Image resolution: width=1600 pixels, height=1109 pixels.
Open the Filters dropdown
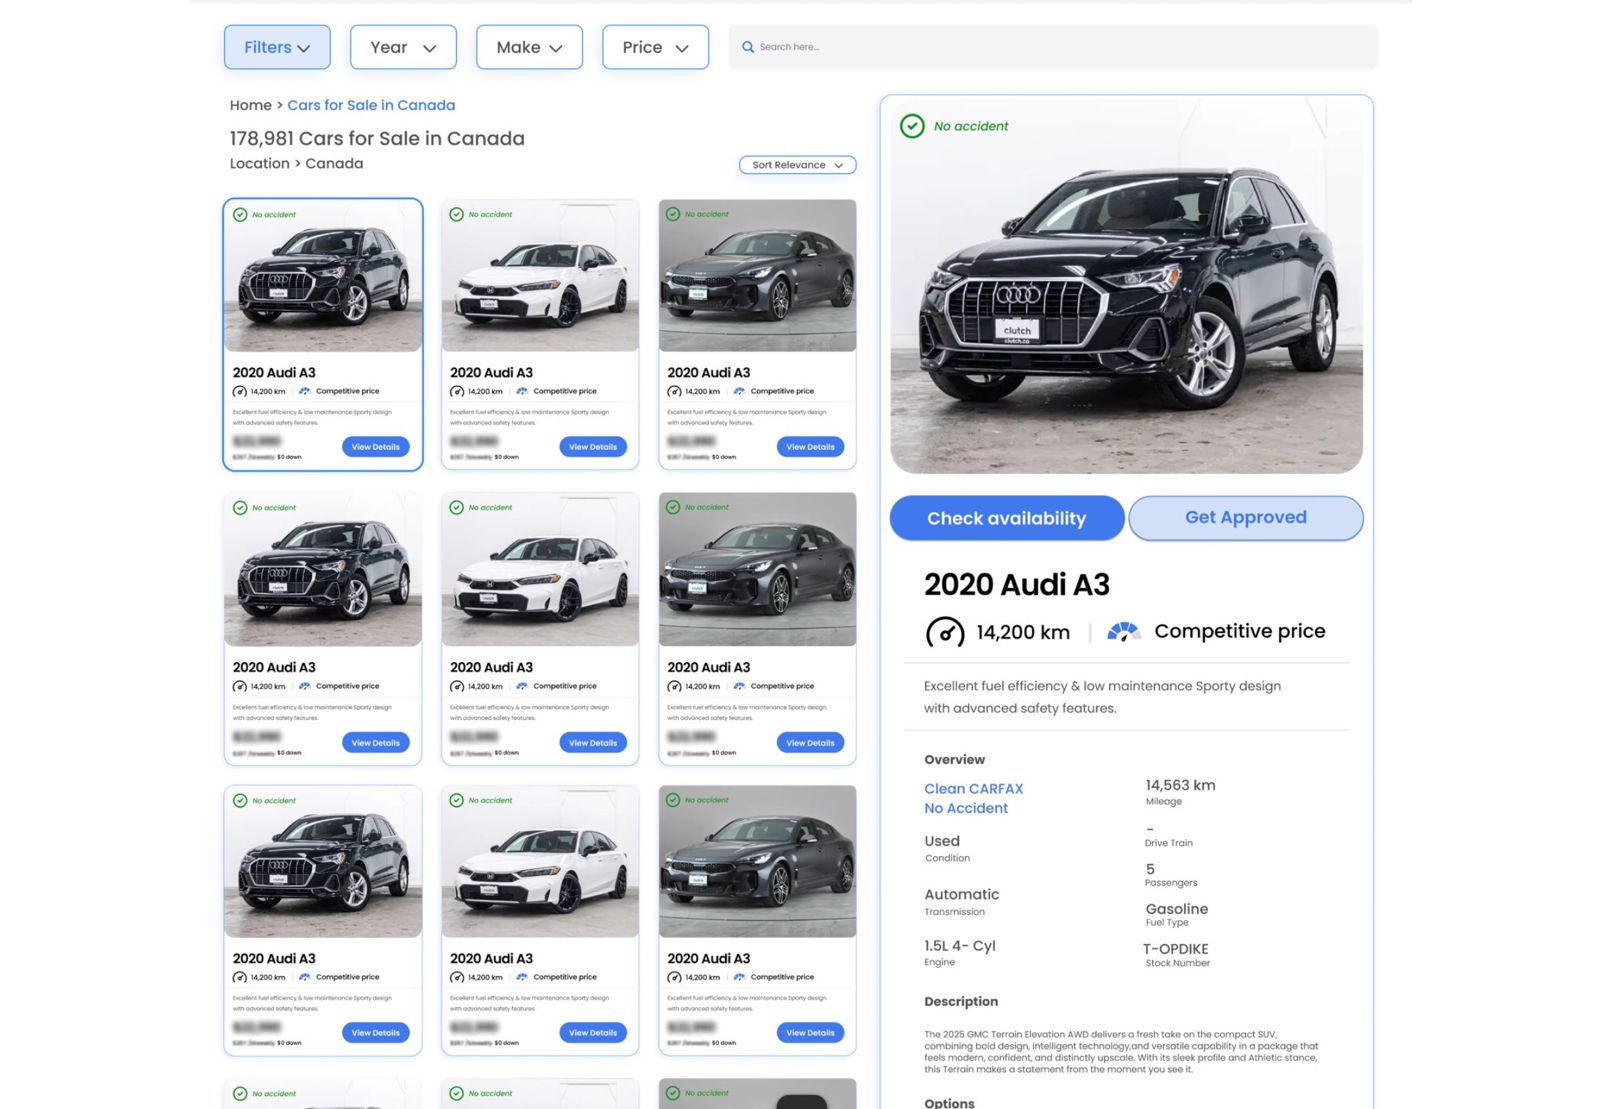(x=277, y=47)
